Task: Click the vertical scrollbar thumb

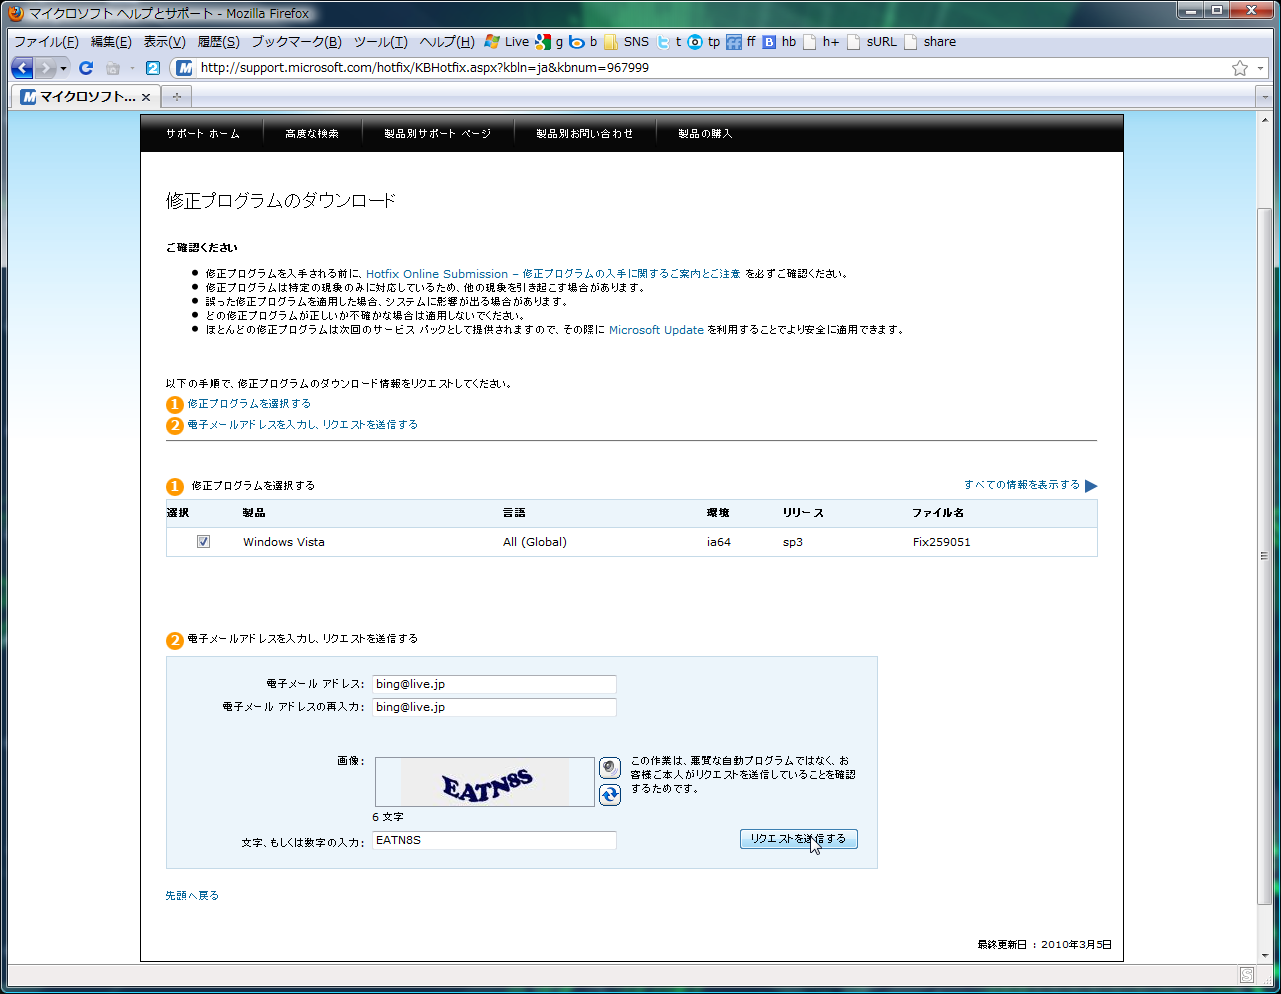Action: pos(1265,555)
